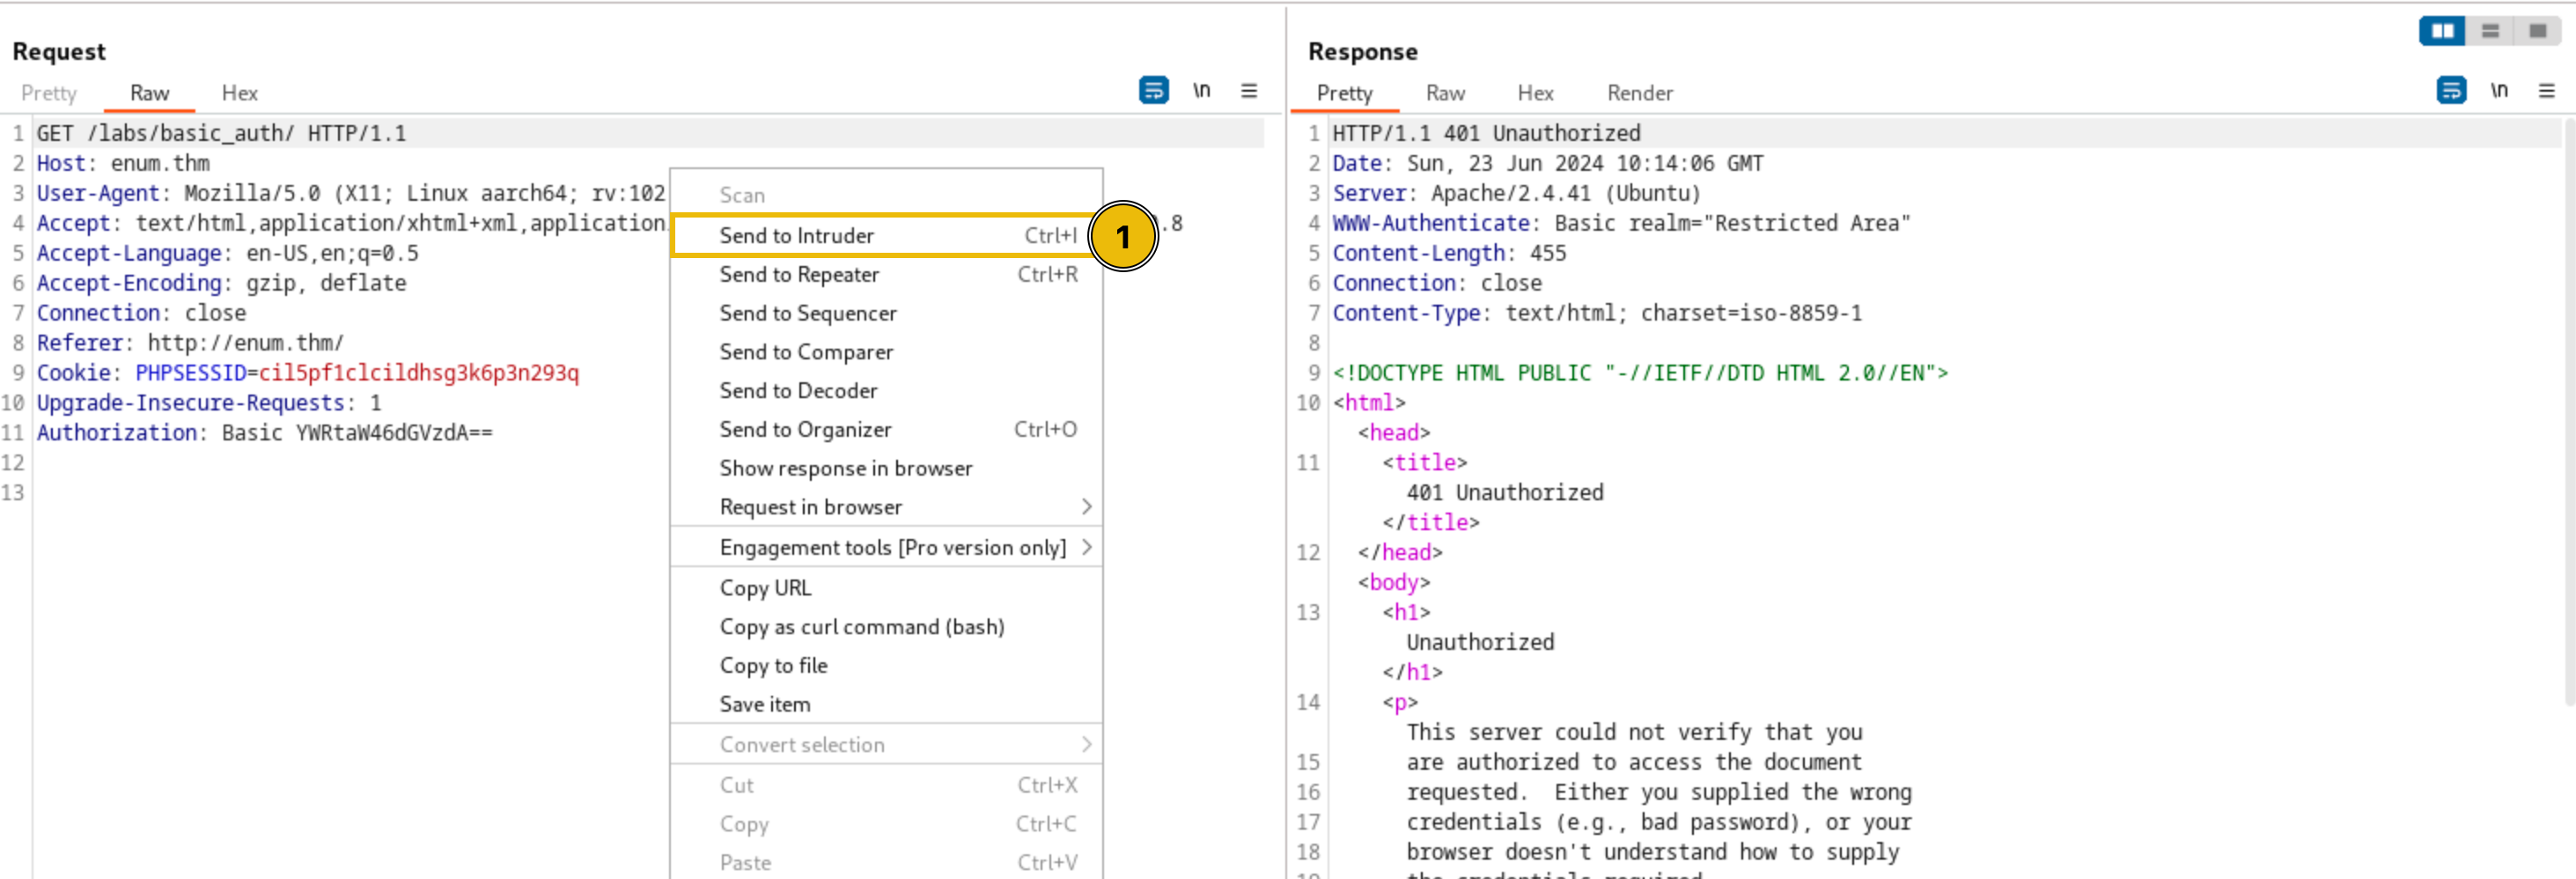Click Copy Ctrl+C menu entry
The image size is (2576, 879).
(x=885, y=824)
